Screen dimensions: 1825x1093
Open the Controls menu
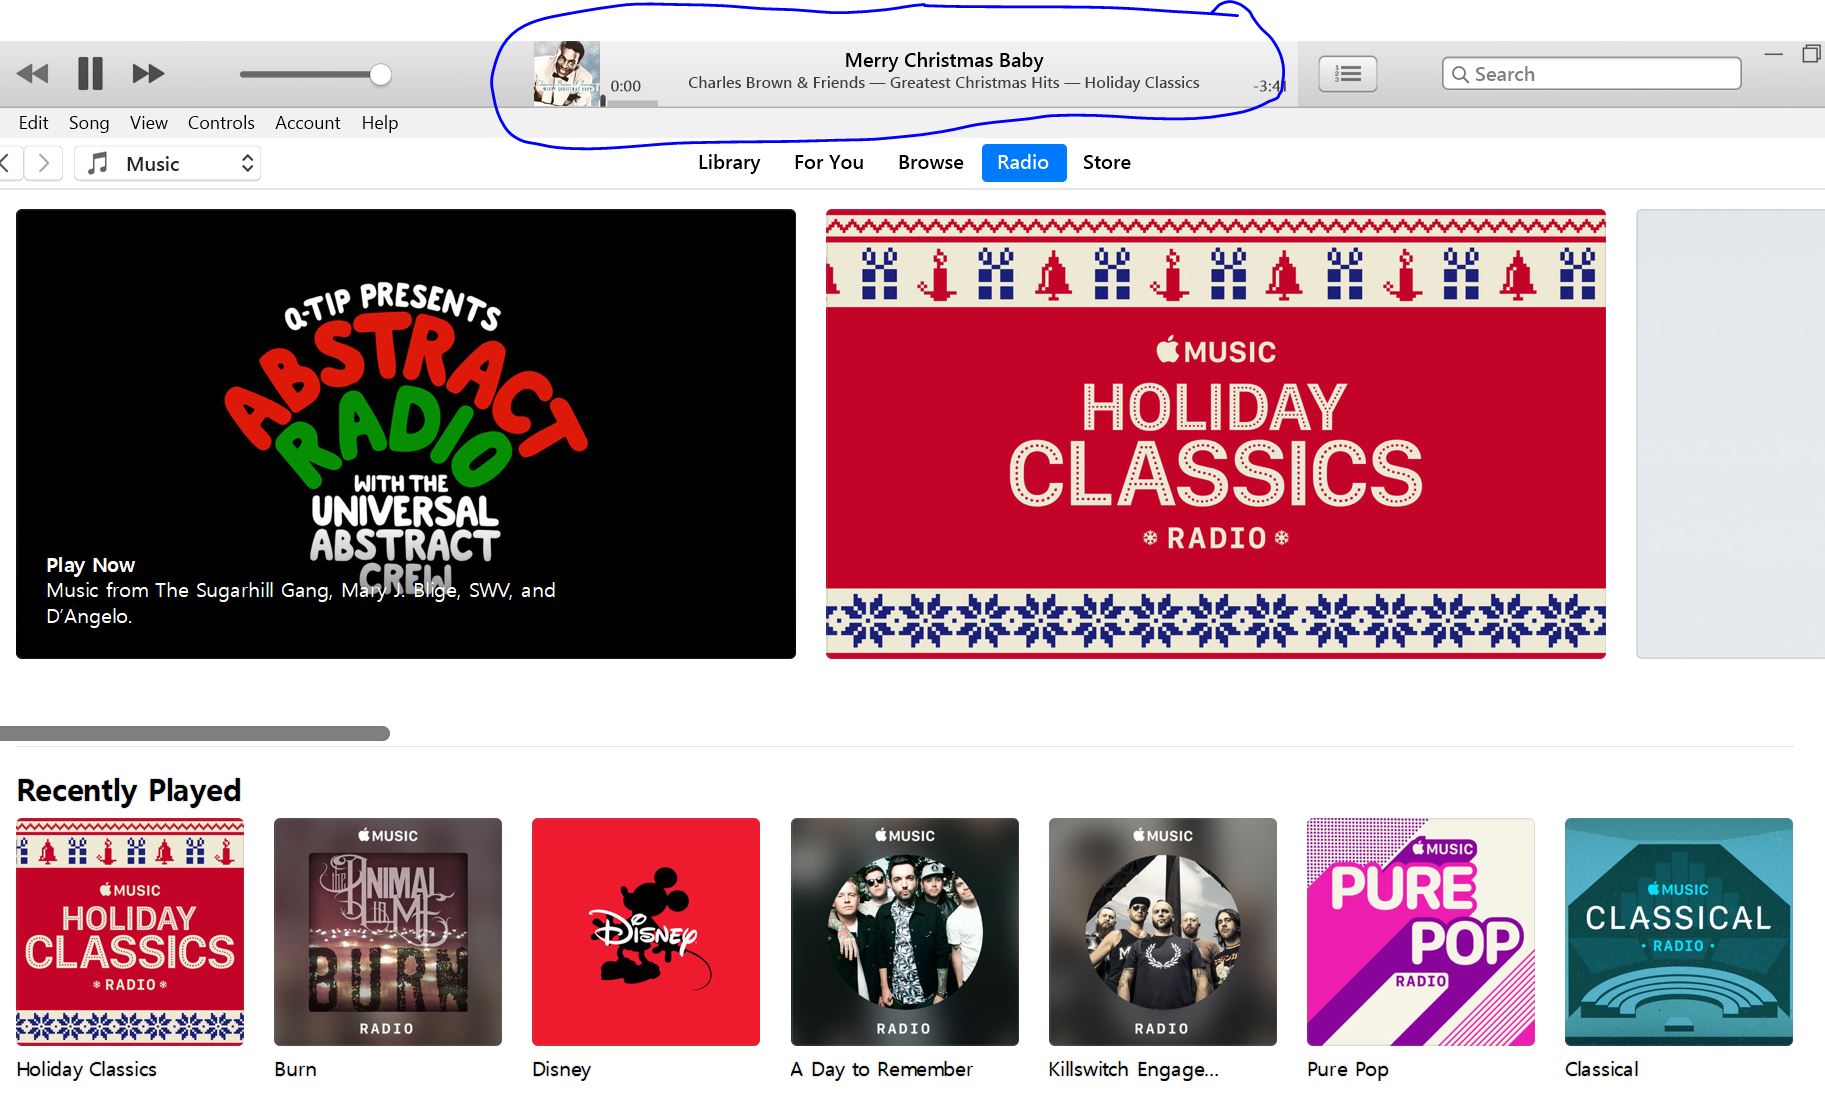221,122
